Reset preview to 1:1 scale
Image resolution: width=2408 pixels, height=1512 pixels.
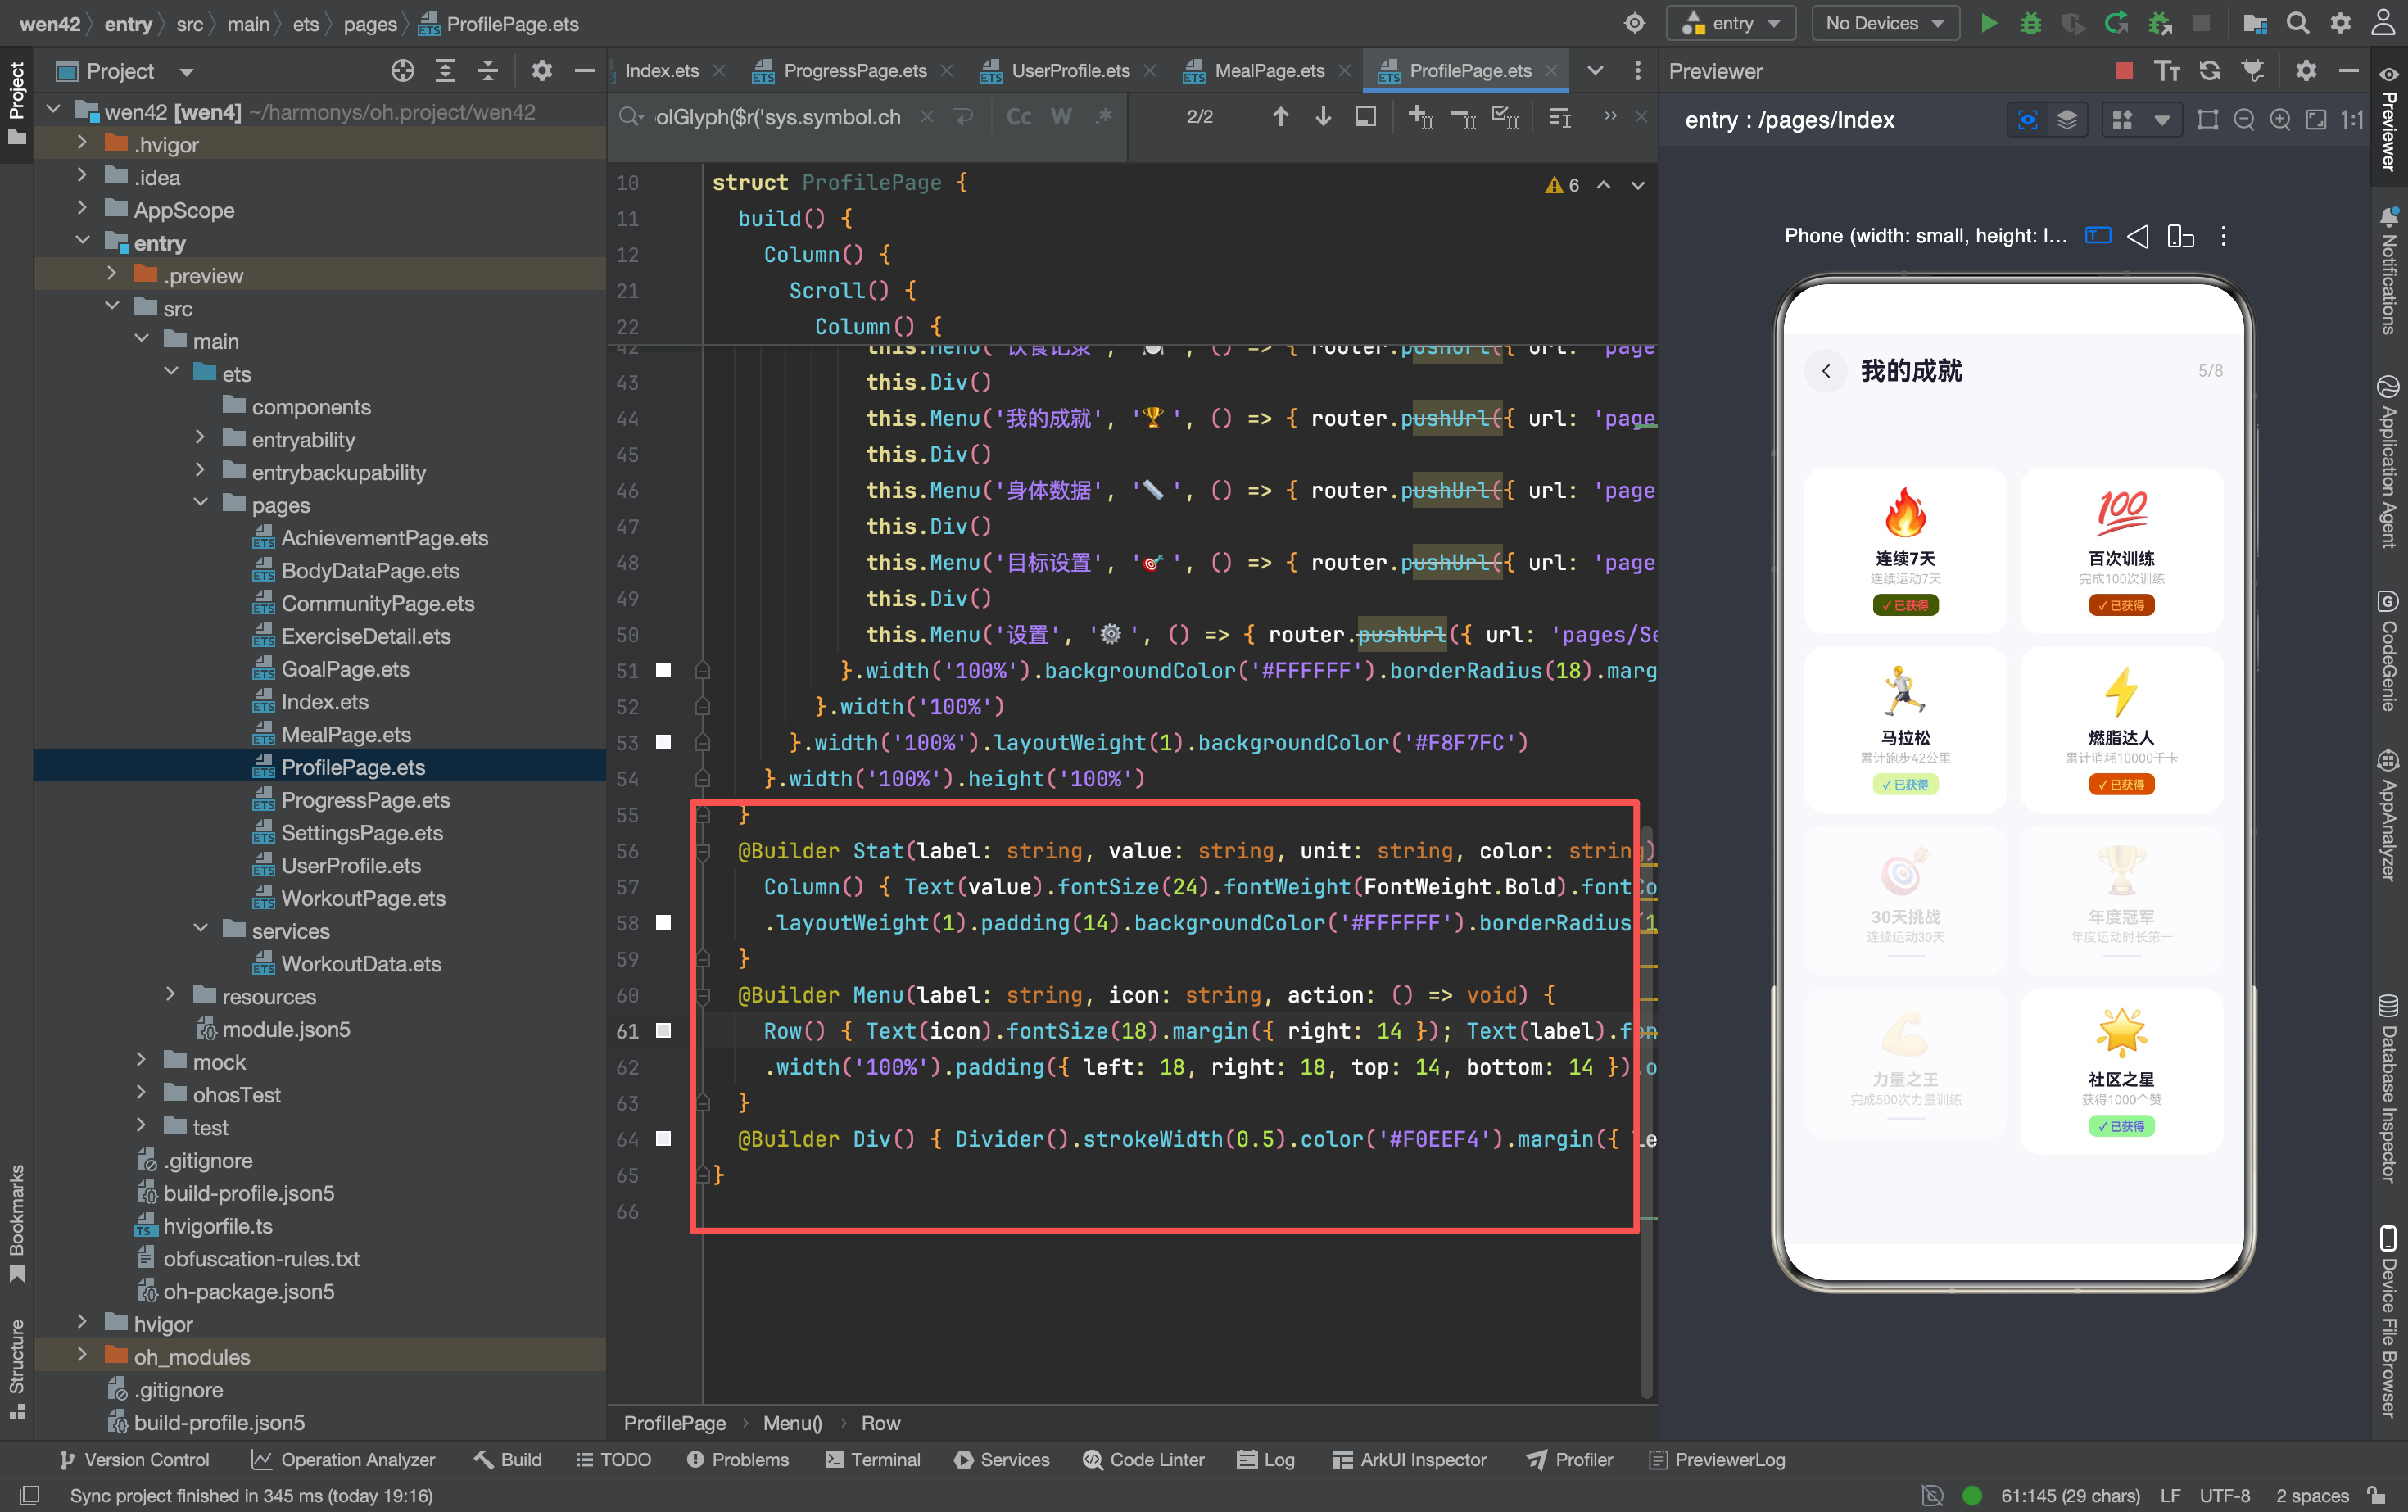point(2352,120)
